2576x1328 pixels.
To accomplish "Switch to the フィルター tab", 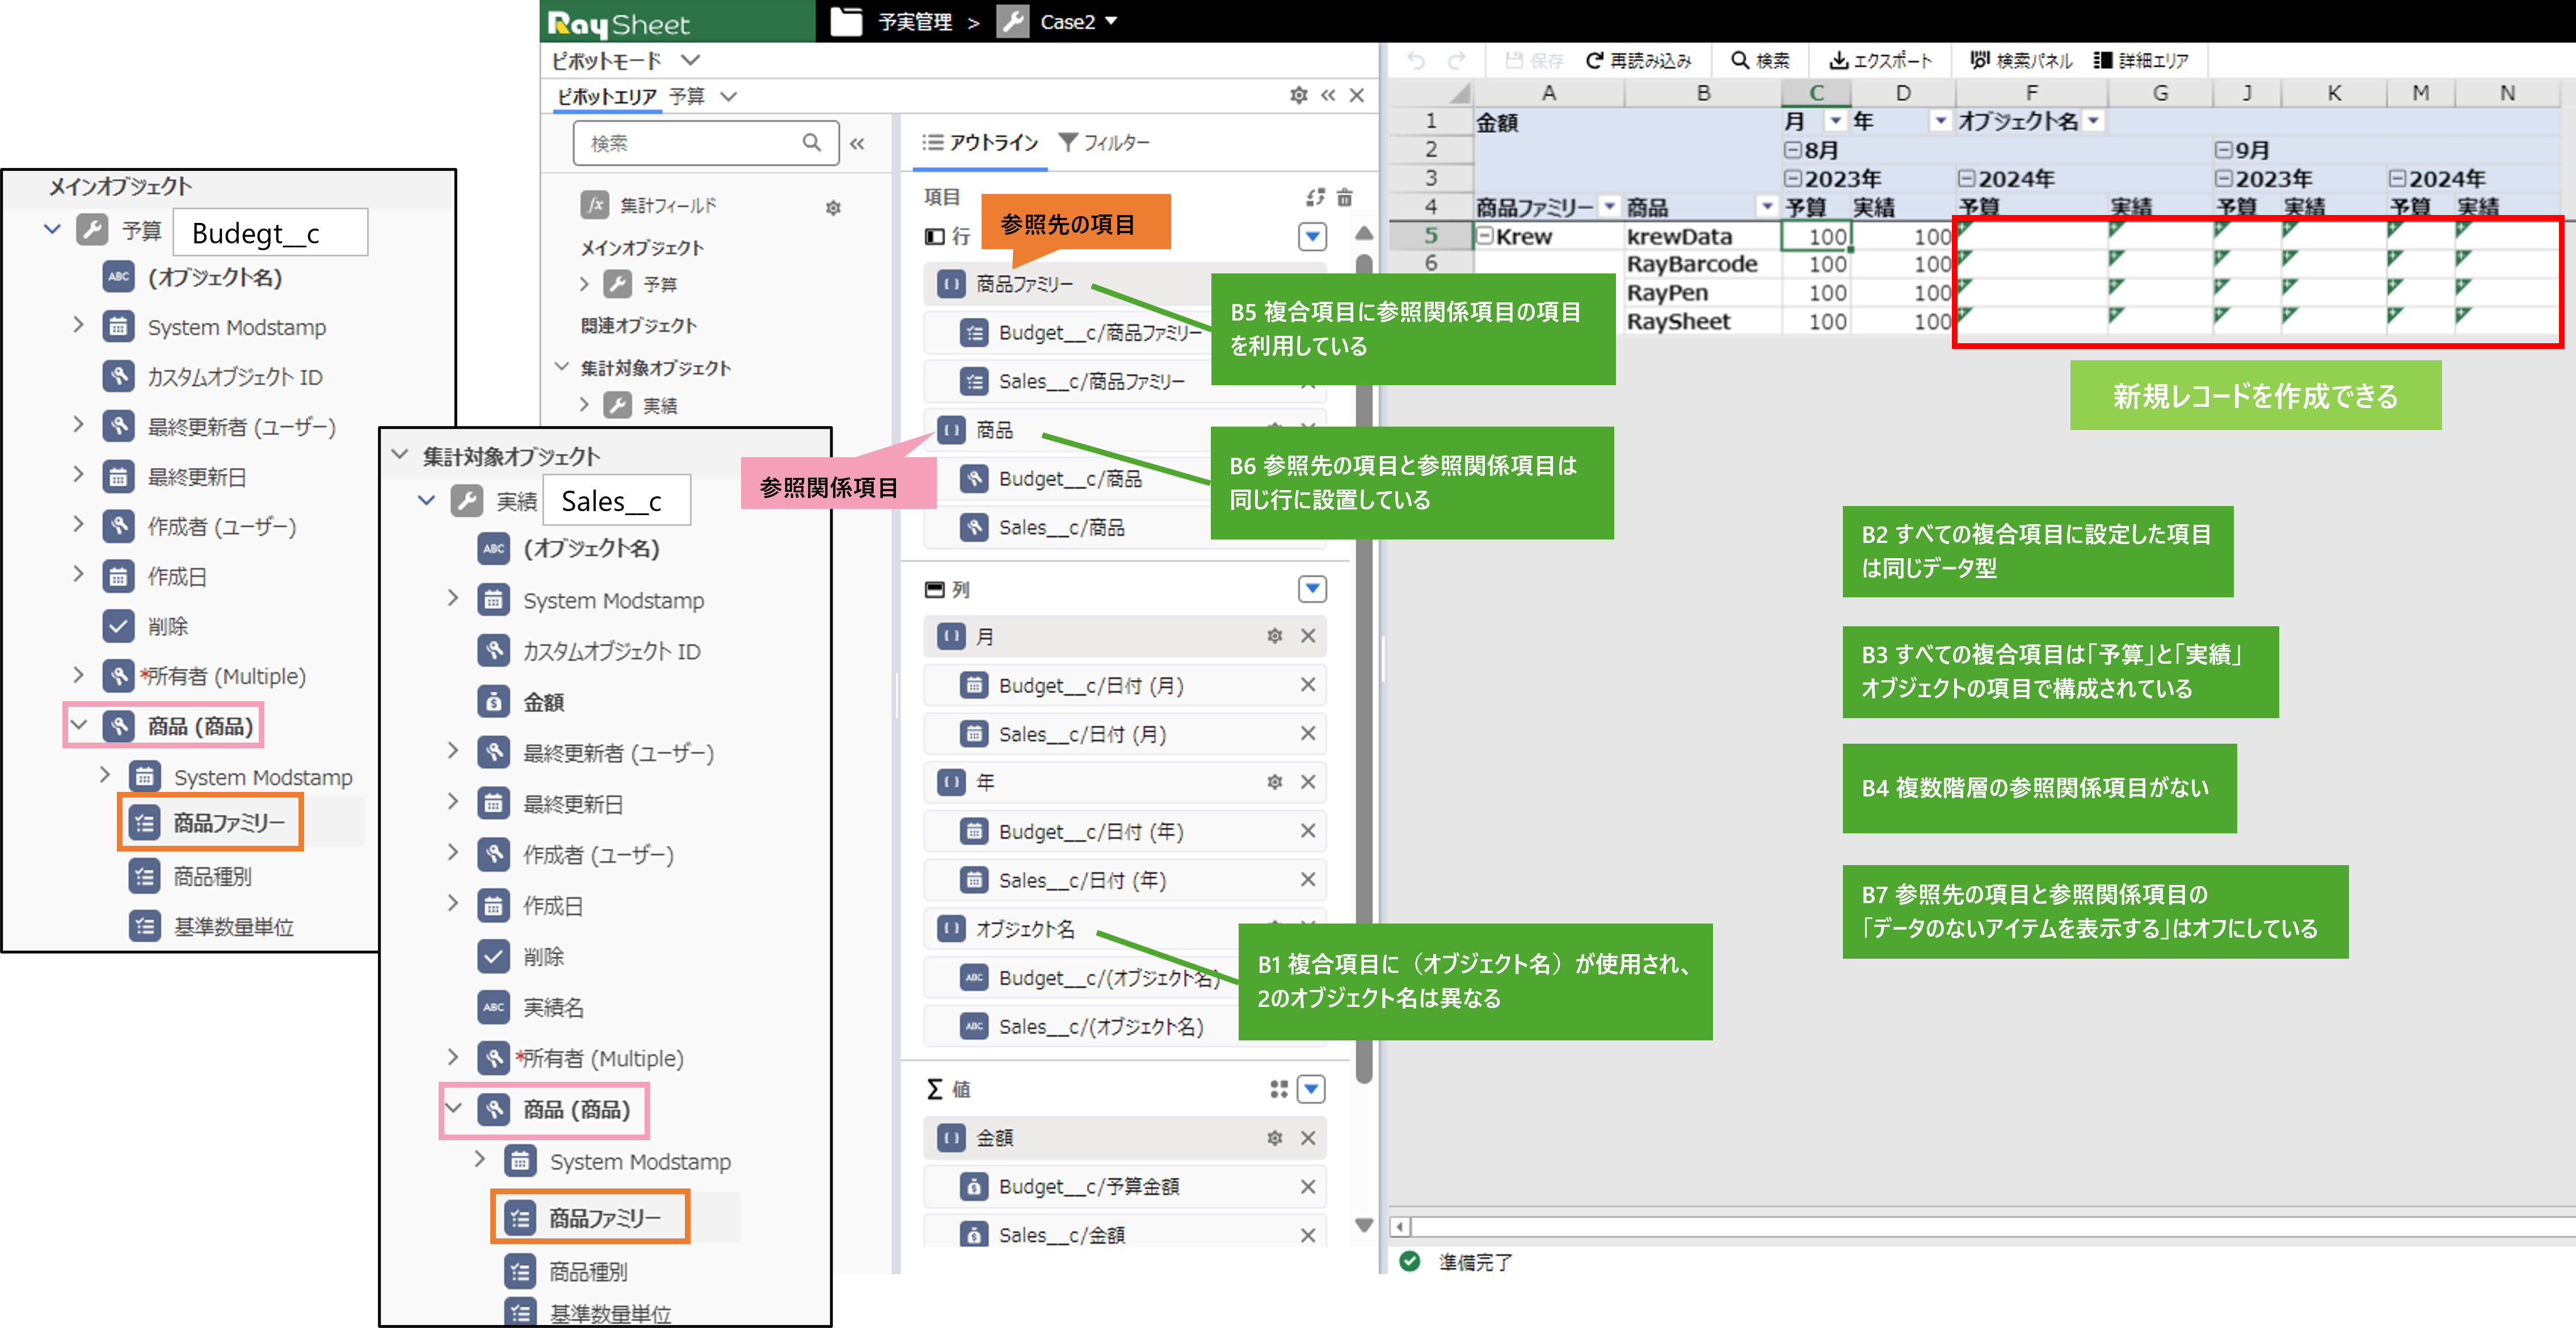I will tap(1105, 143).
